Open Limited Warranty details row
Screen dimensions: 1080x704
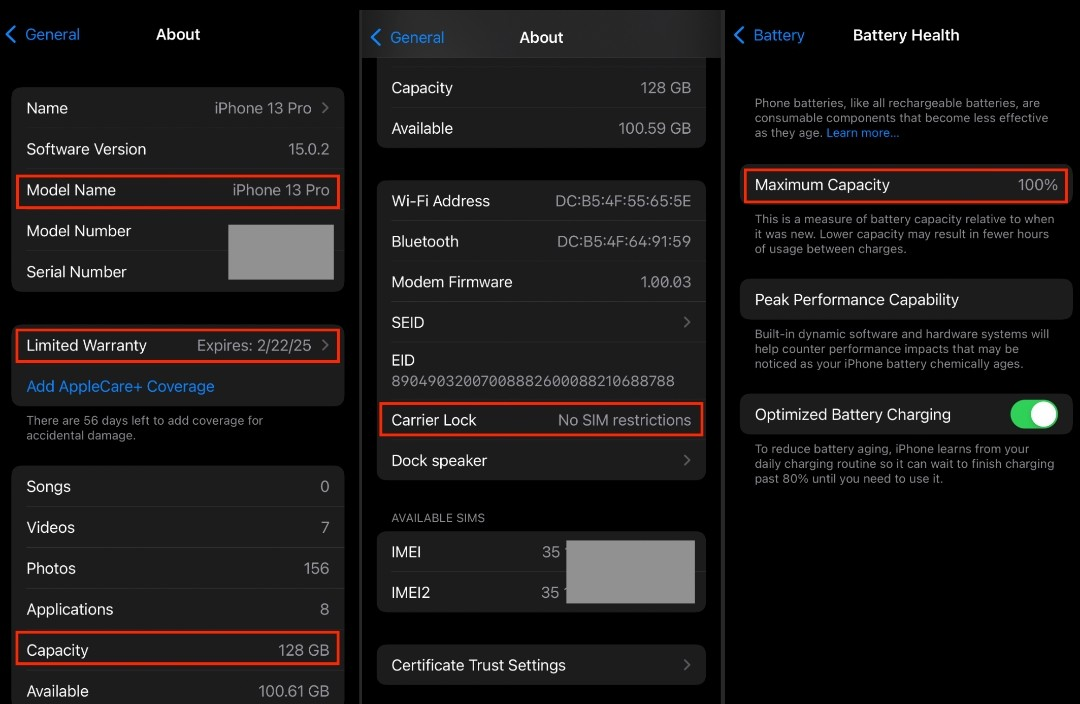point(178,345)
